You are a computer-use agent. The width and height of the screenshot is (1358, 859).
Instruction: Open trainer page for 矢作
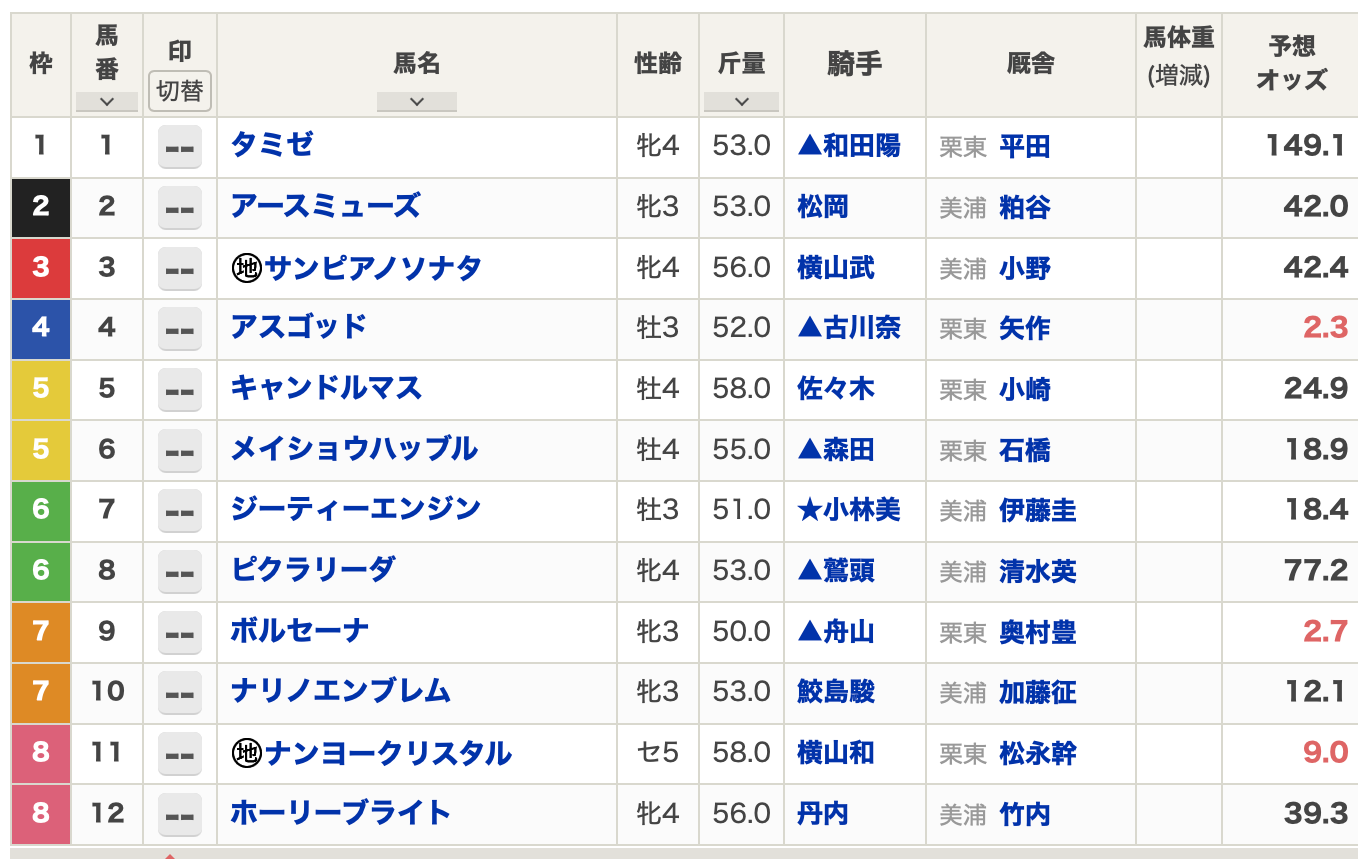[x=1024, y=328]
